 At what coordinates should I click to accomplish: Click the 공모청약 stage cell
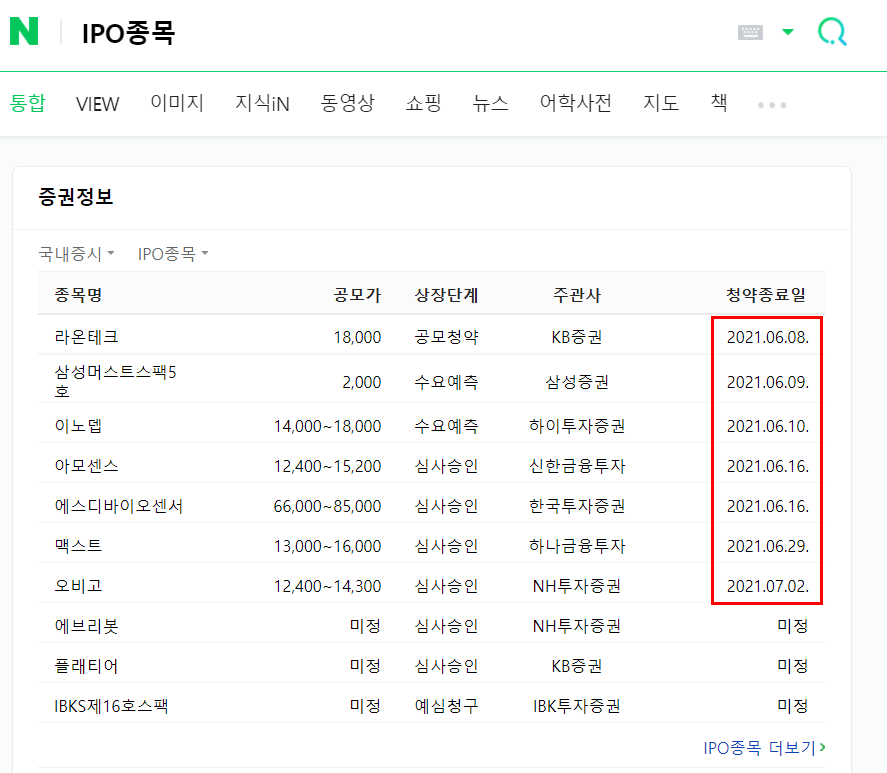[x=446, y=337]
